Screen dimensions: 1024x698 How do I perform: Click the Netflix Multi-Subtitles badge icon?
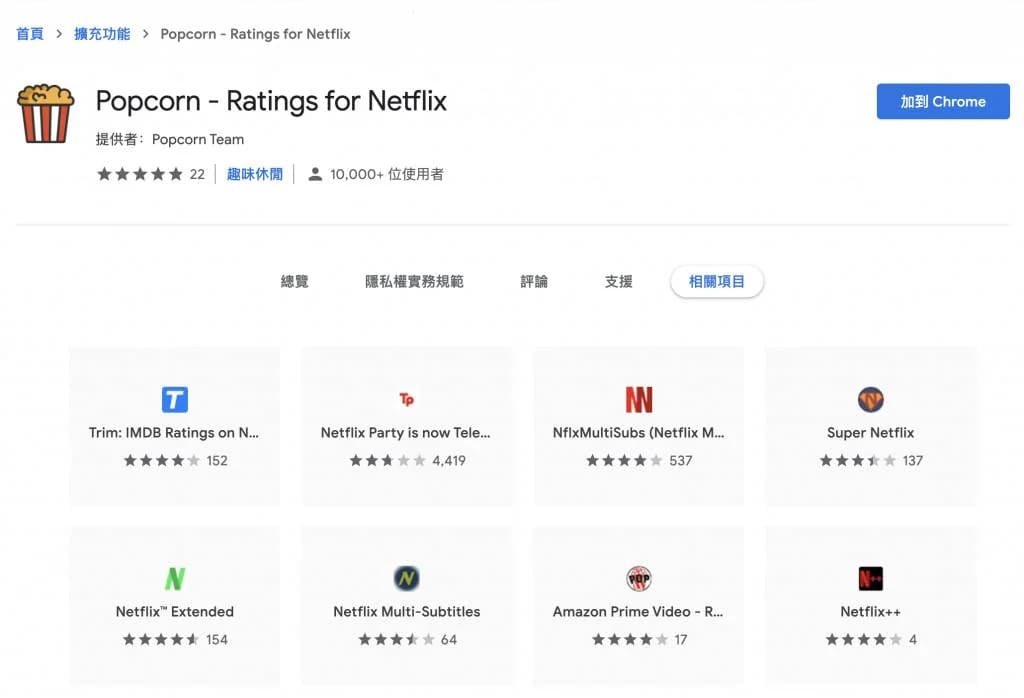[x=406, y=577]
